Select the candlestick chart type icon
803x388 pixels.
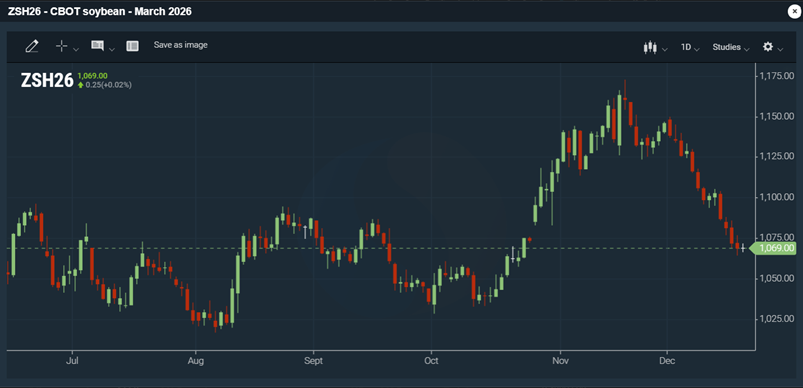point(650,47)
